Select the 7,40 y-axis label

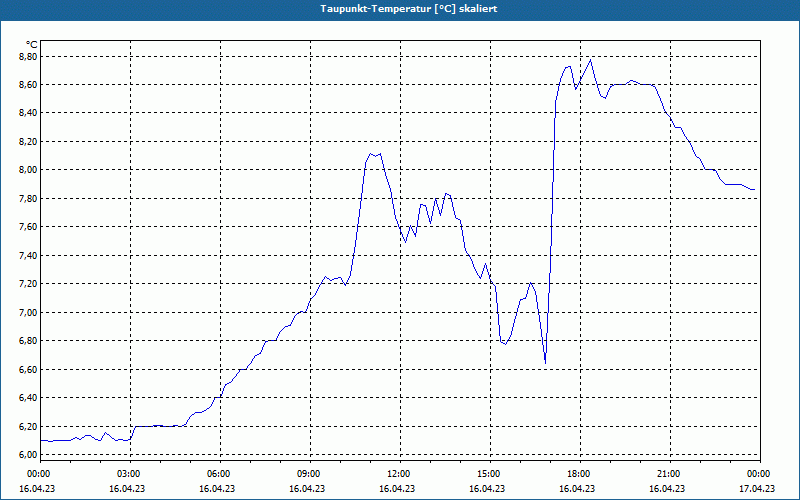click(x=28, y=255)
